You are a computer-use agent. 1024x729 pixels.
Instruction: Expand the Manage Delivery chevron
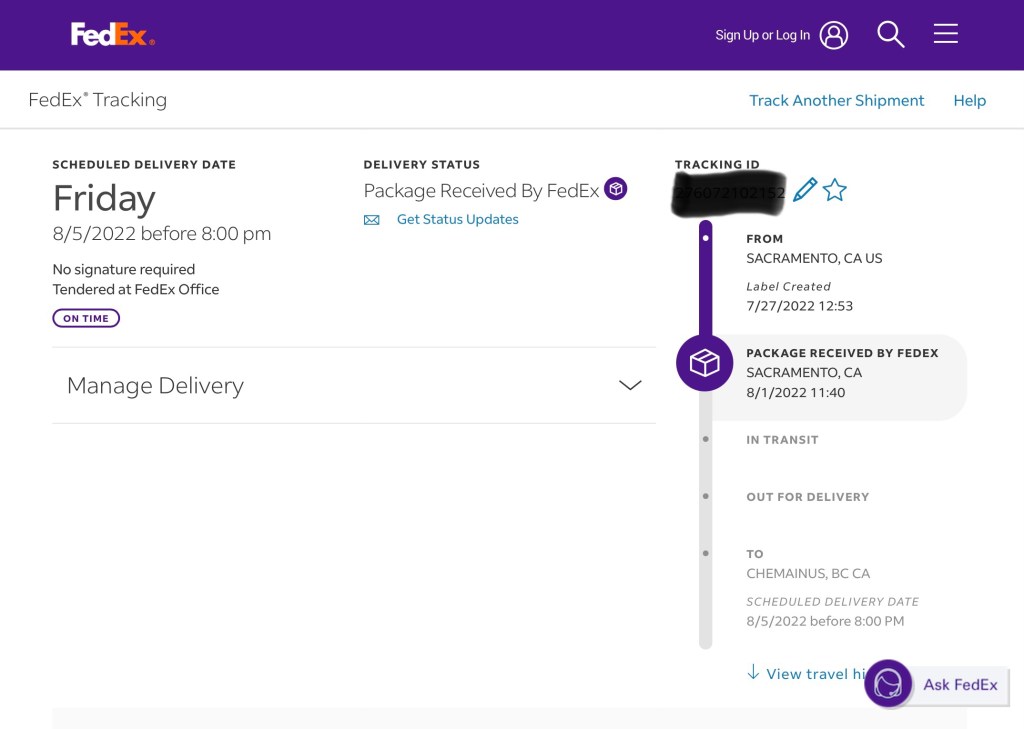point(629,386)
